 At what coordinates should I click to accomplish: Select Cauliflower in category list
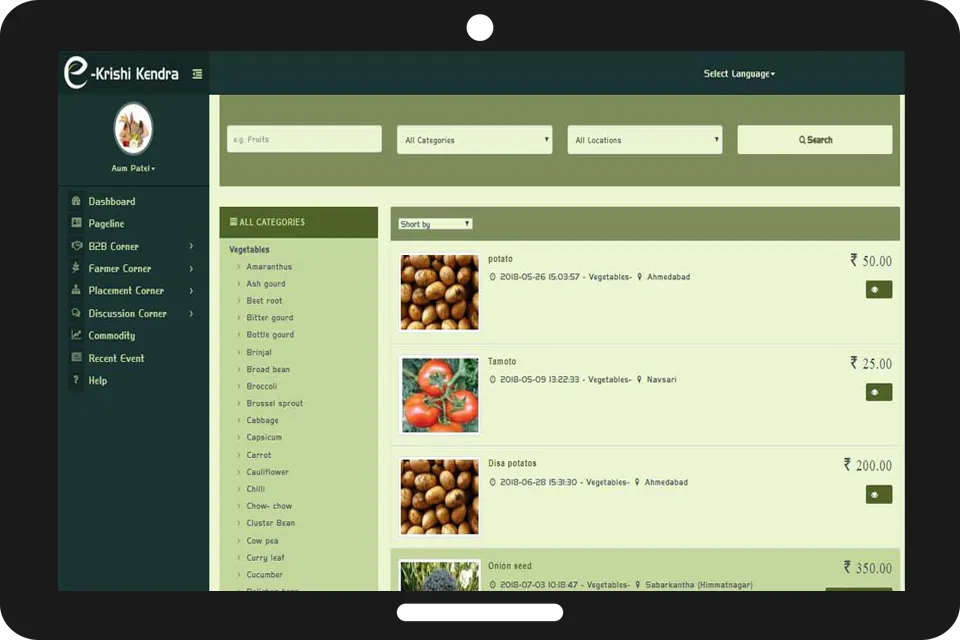click(267, 472)
